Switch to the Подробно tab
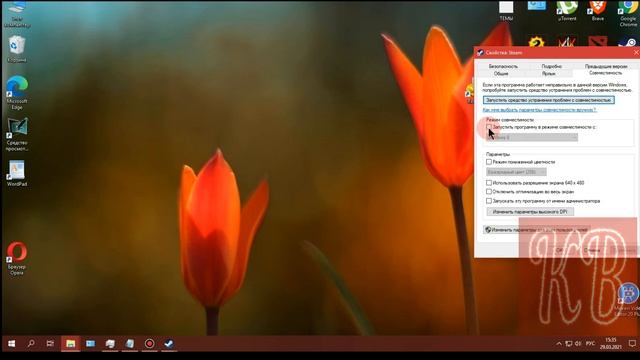 [551, 66]
